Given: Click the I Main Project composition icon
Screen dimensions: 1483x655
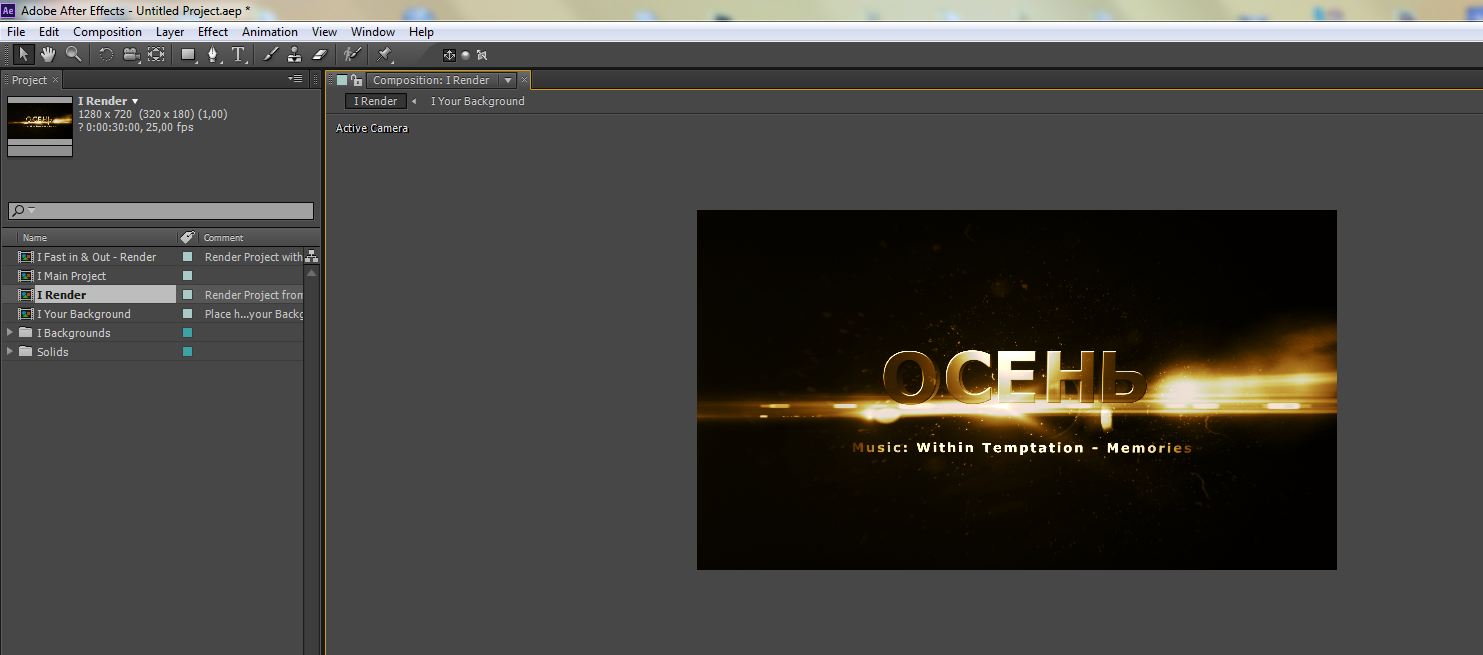Looking at the screenshot, I should (26, 276).
